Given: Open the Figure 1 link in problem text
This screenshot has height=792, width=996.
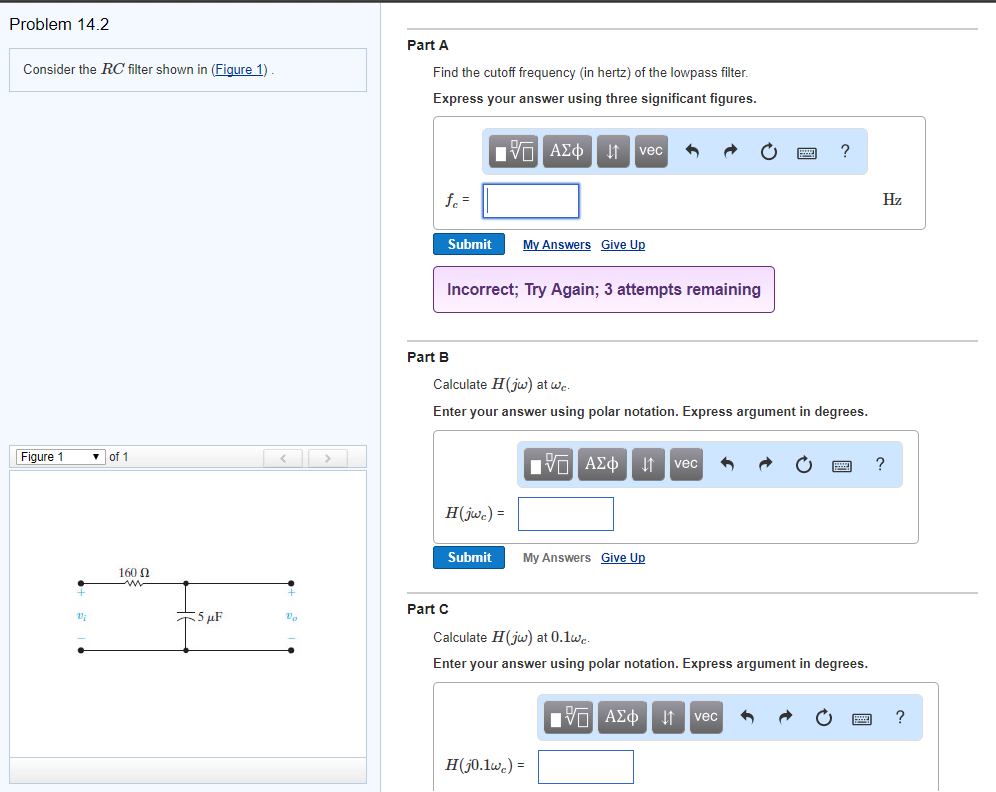Looking at the screenshot, I should (x=239, y=69).
